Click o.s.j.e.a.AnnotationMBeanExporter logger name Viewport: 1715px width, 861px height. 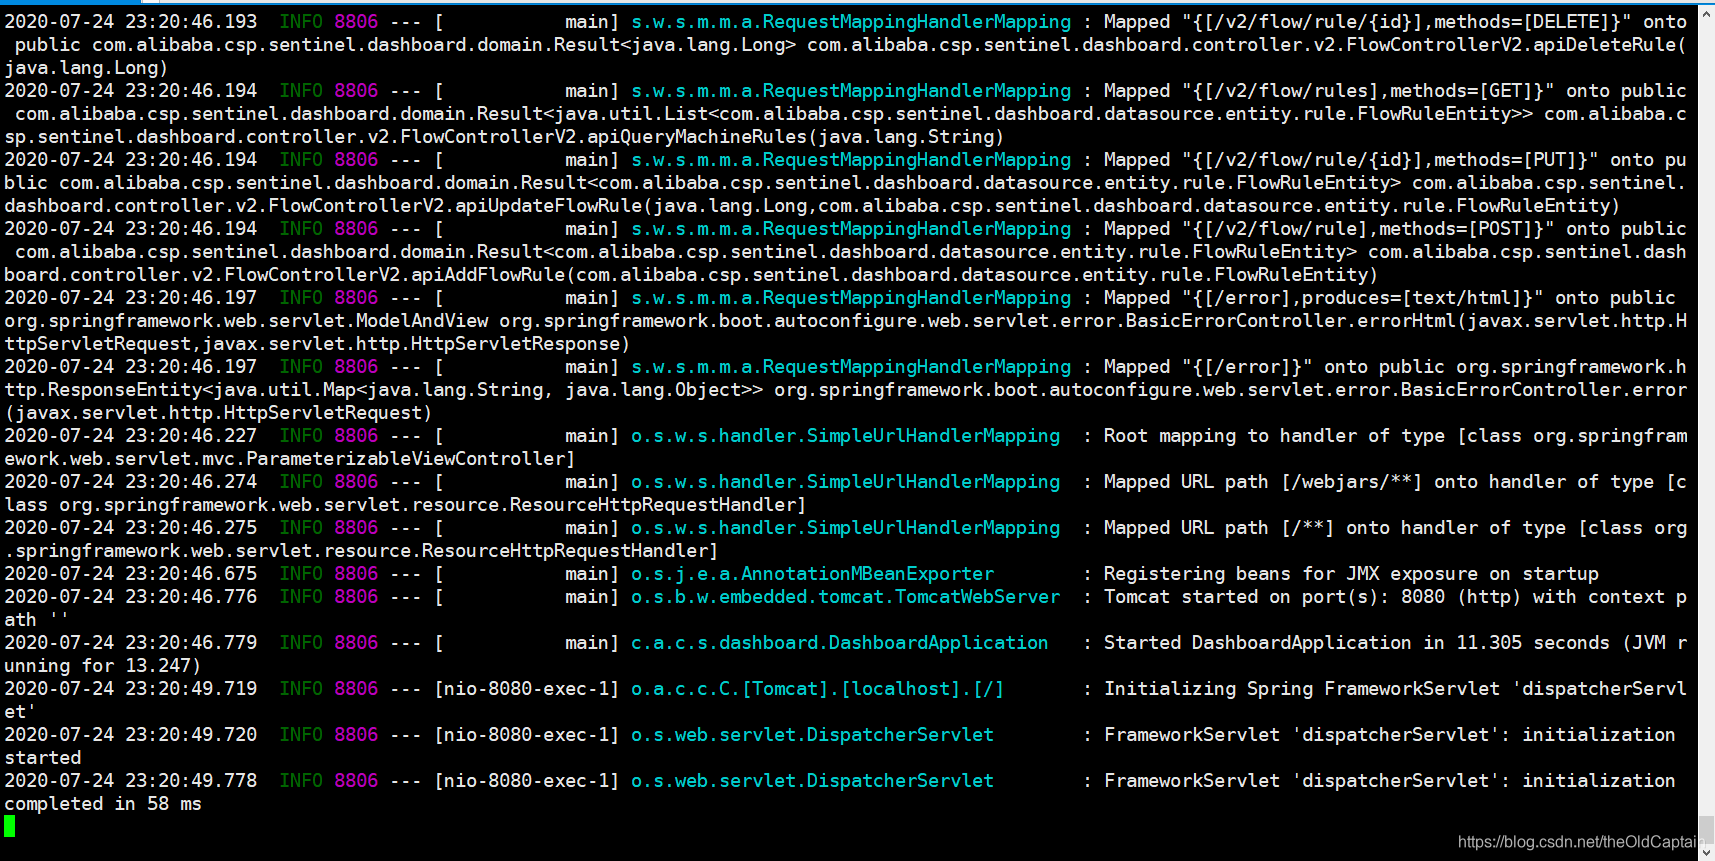tap(812, 574)
